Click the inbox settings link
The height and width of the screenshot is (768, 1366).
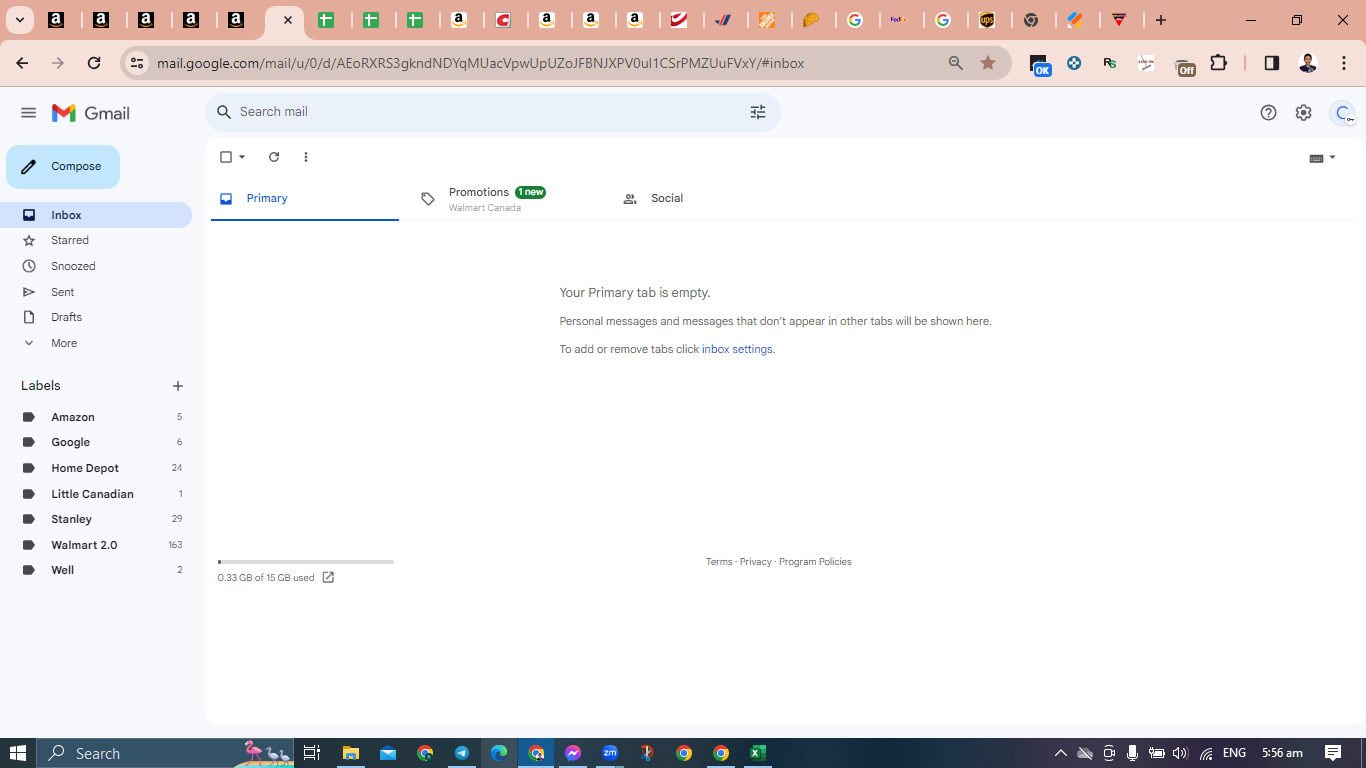pyautogui.click(x=738, y=349)
